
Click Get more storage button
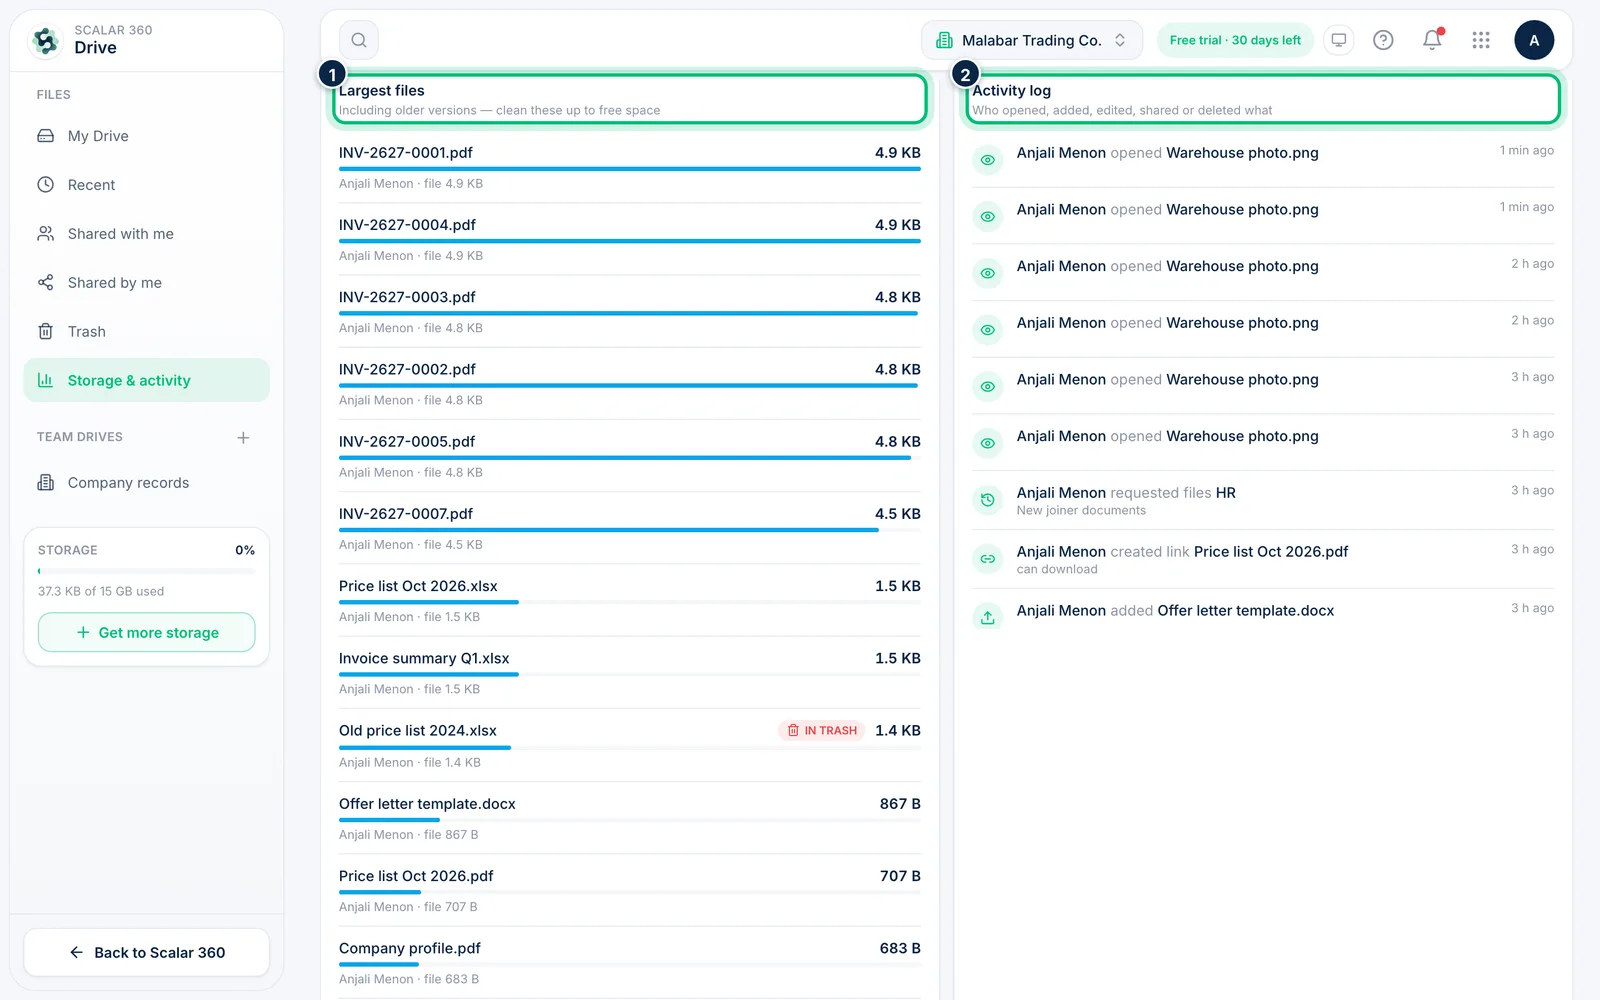147,632
